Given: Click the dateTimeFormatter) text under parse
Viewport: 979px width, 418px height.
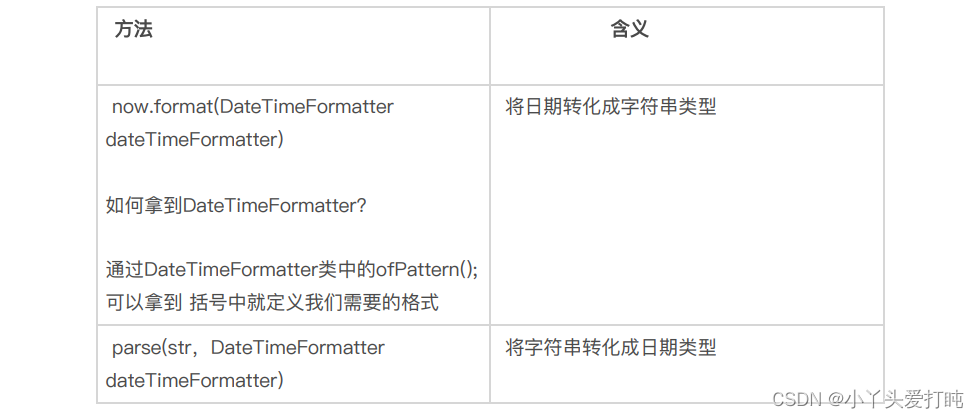Looking at the screenshot, I should pos(194,380).
